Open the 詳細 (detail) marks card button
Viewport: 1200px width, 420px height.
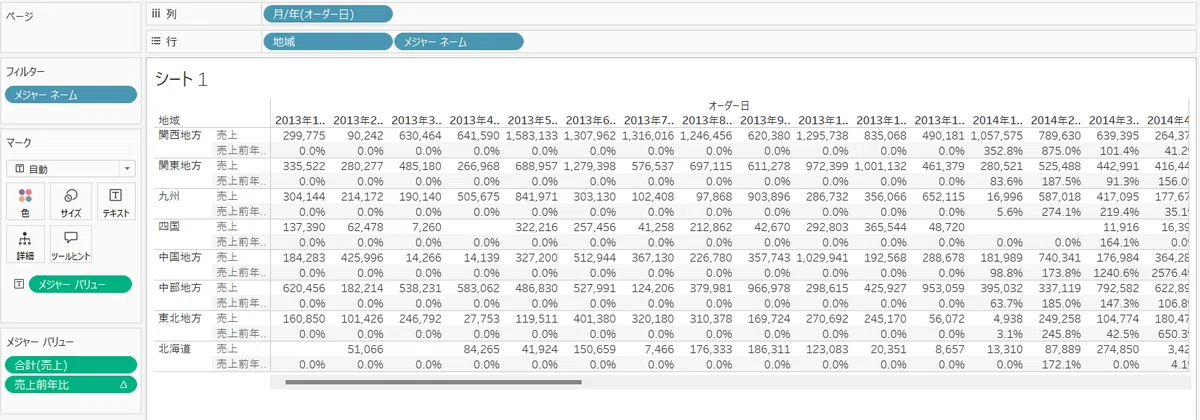pos(25,245)
